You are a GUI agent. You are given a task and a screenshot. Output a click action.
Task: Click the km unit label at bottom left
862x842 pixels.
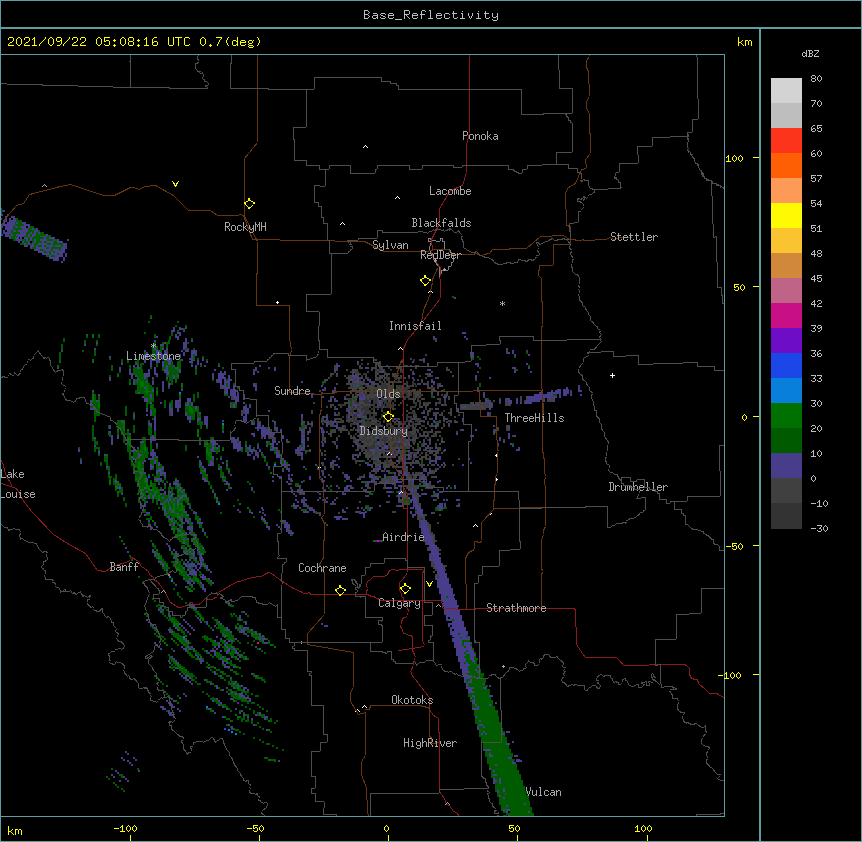pos(15,831)
